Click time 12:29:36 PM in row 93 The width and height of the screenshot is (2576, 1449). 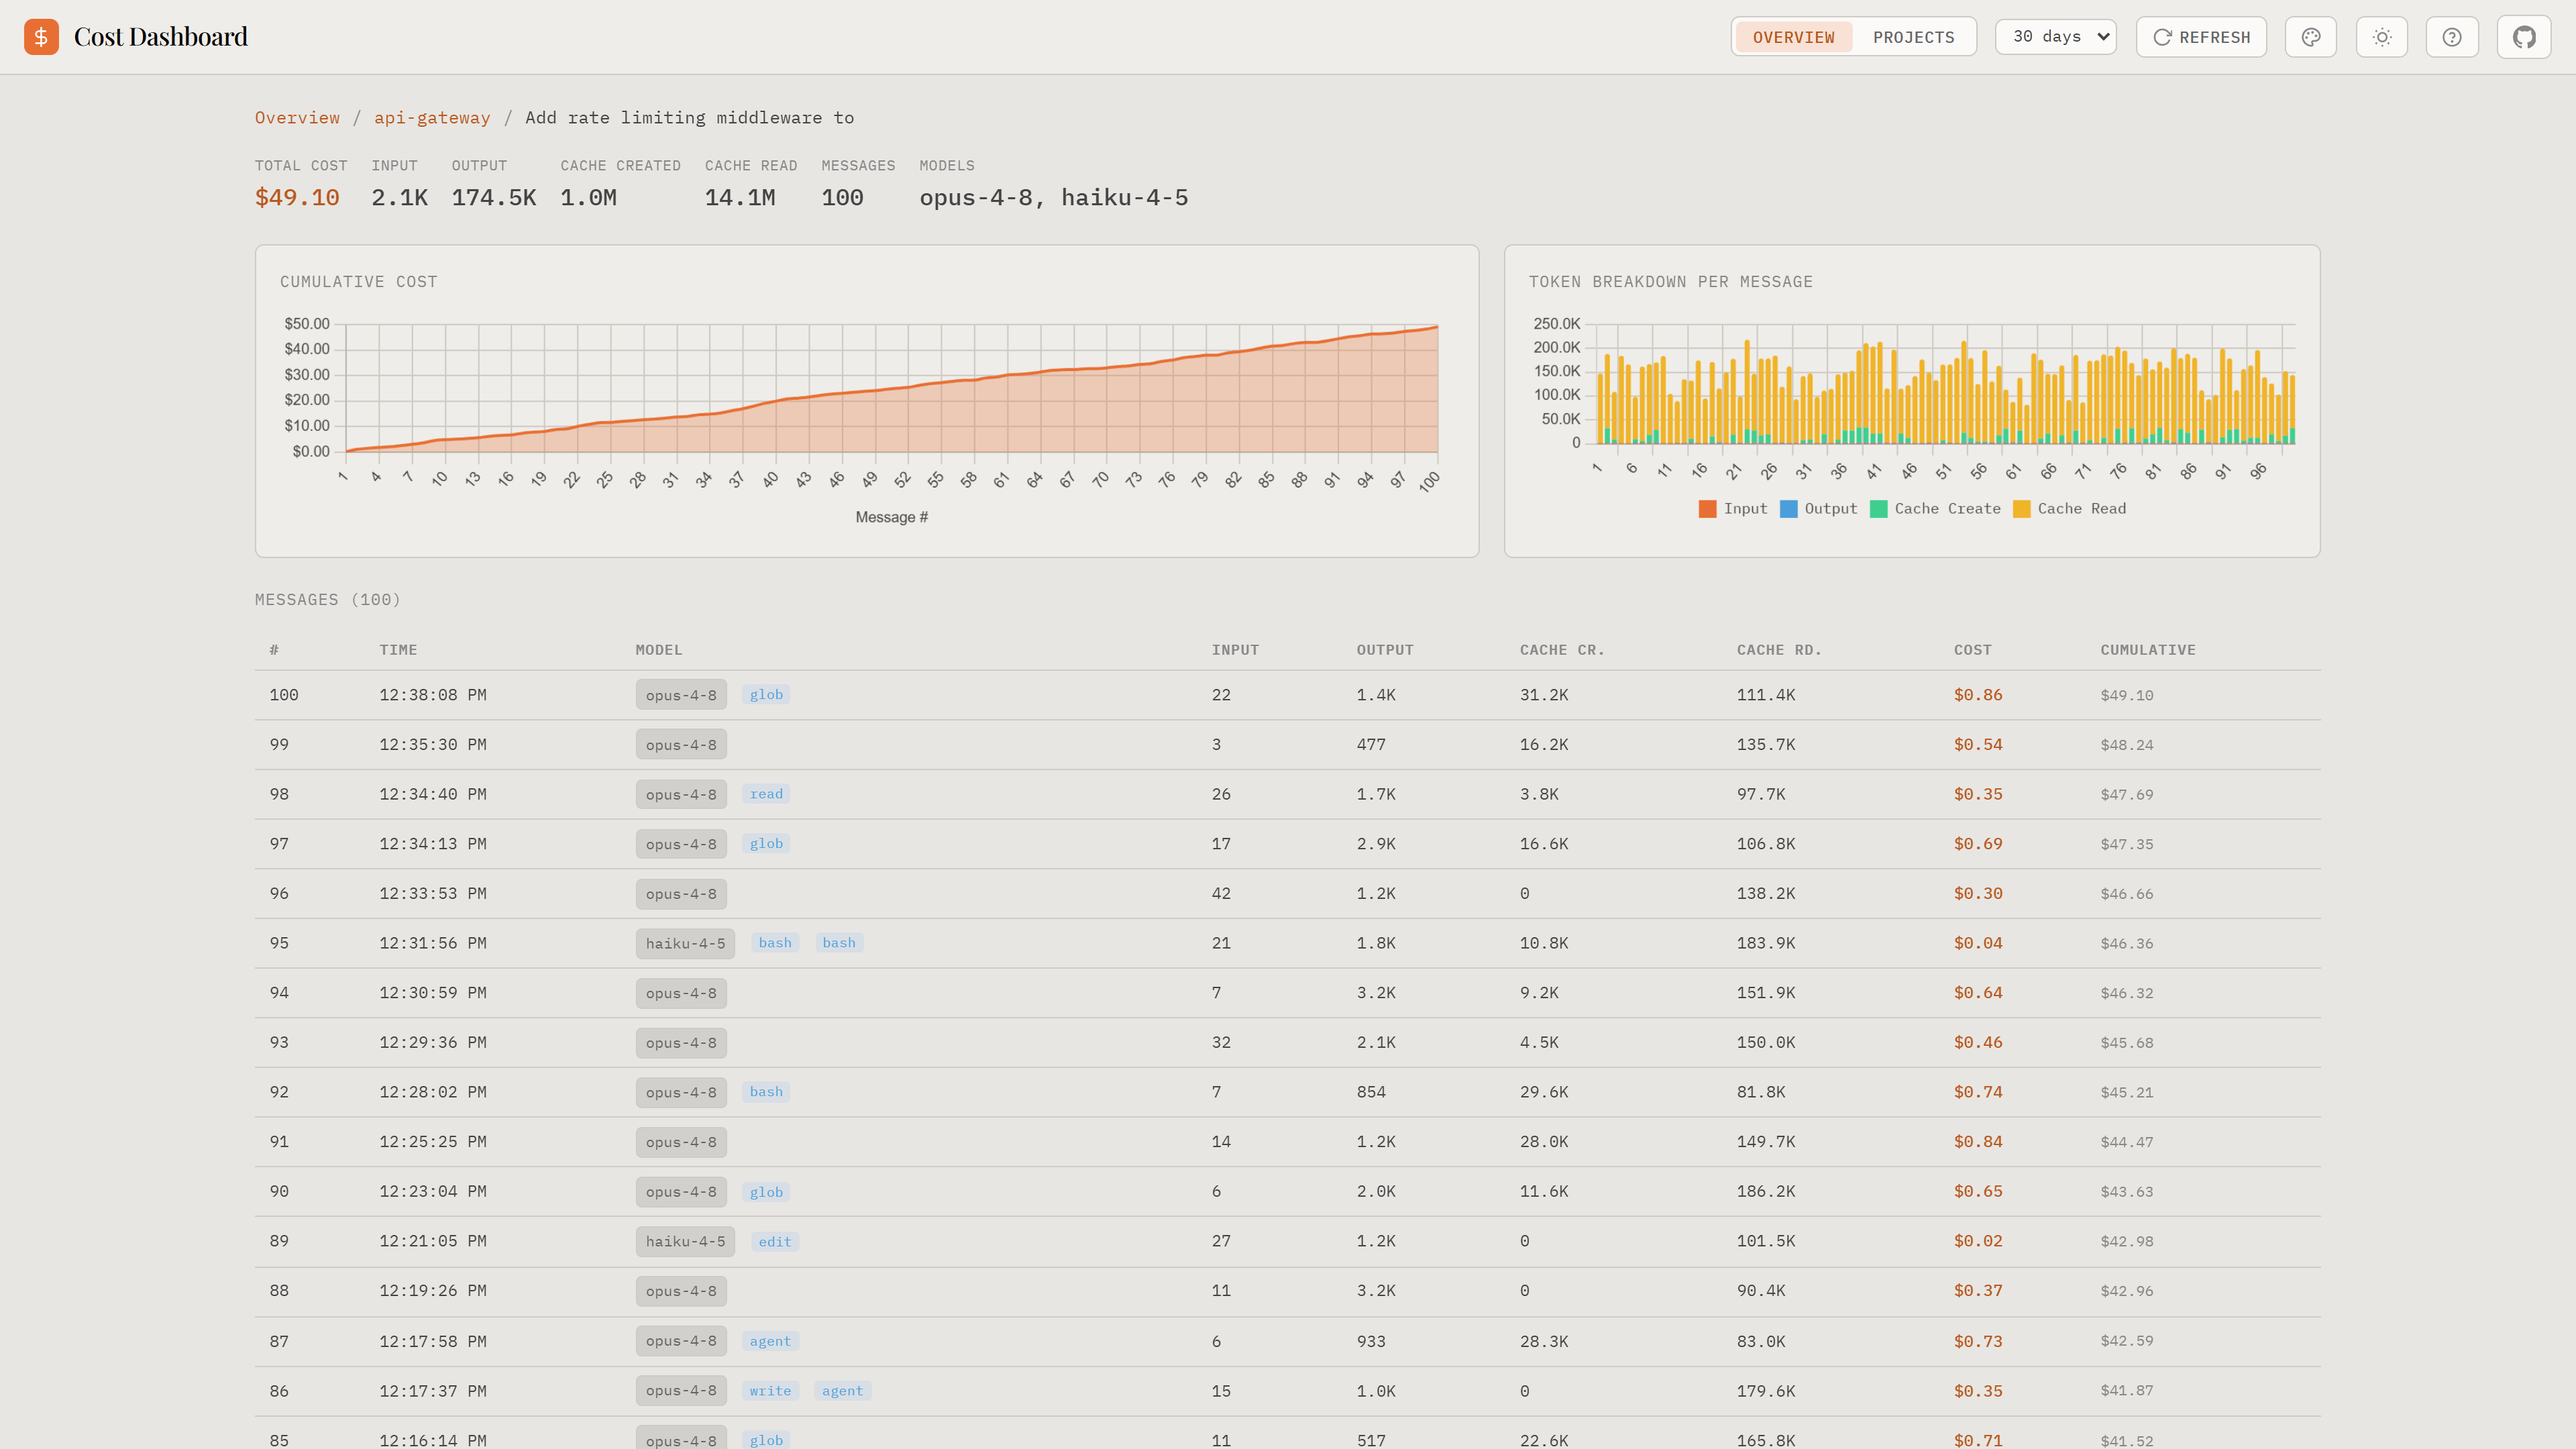coord(432,1043)
